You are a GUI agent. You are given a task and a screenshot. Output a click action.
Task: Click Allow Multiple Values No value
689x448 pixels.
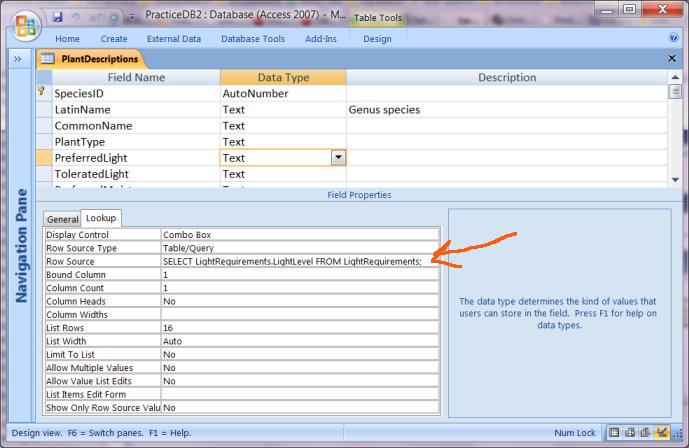[x=300, y=368]
